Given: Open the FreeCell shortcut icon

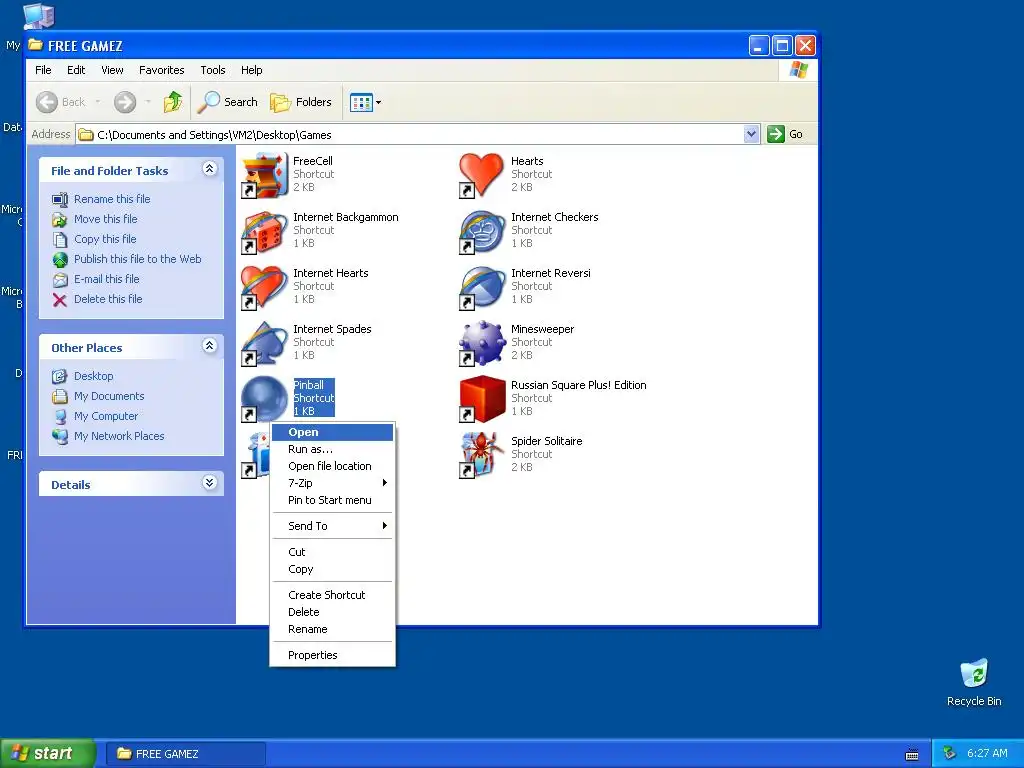Looking at the screenshot, I should tap(264, 175).
